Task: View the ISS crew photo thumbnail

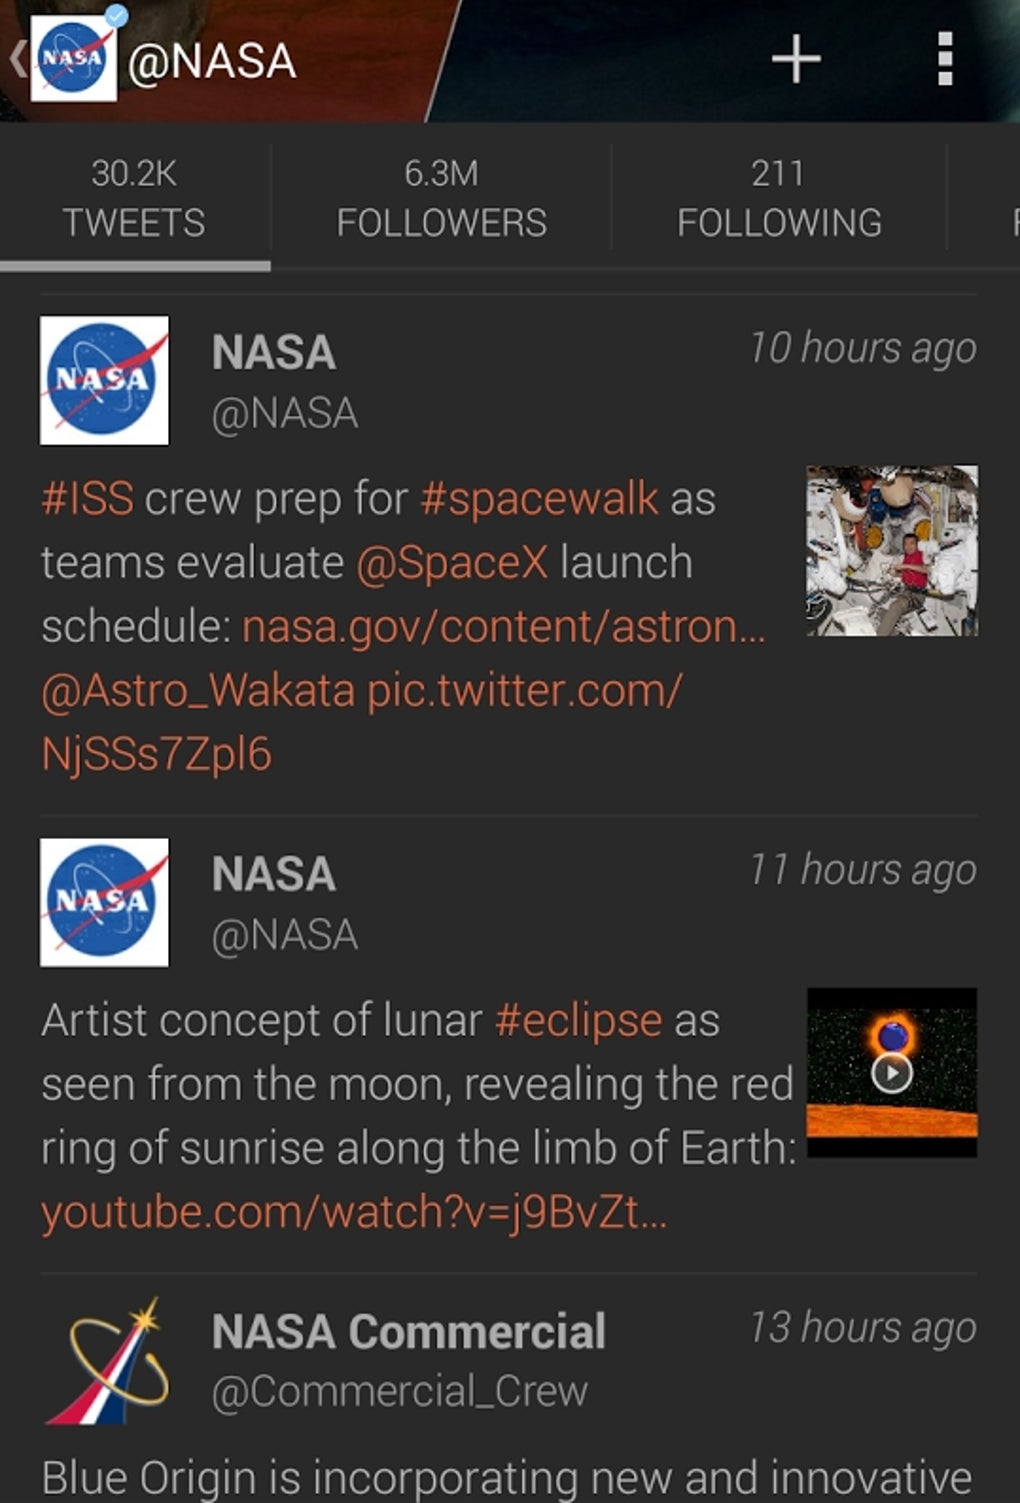Action: 892,550
